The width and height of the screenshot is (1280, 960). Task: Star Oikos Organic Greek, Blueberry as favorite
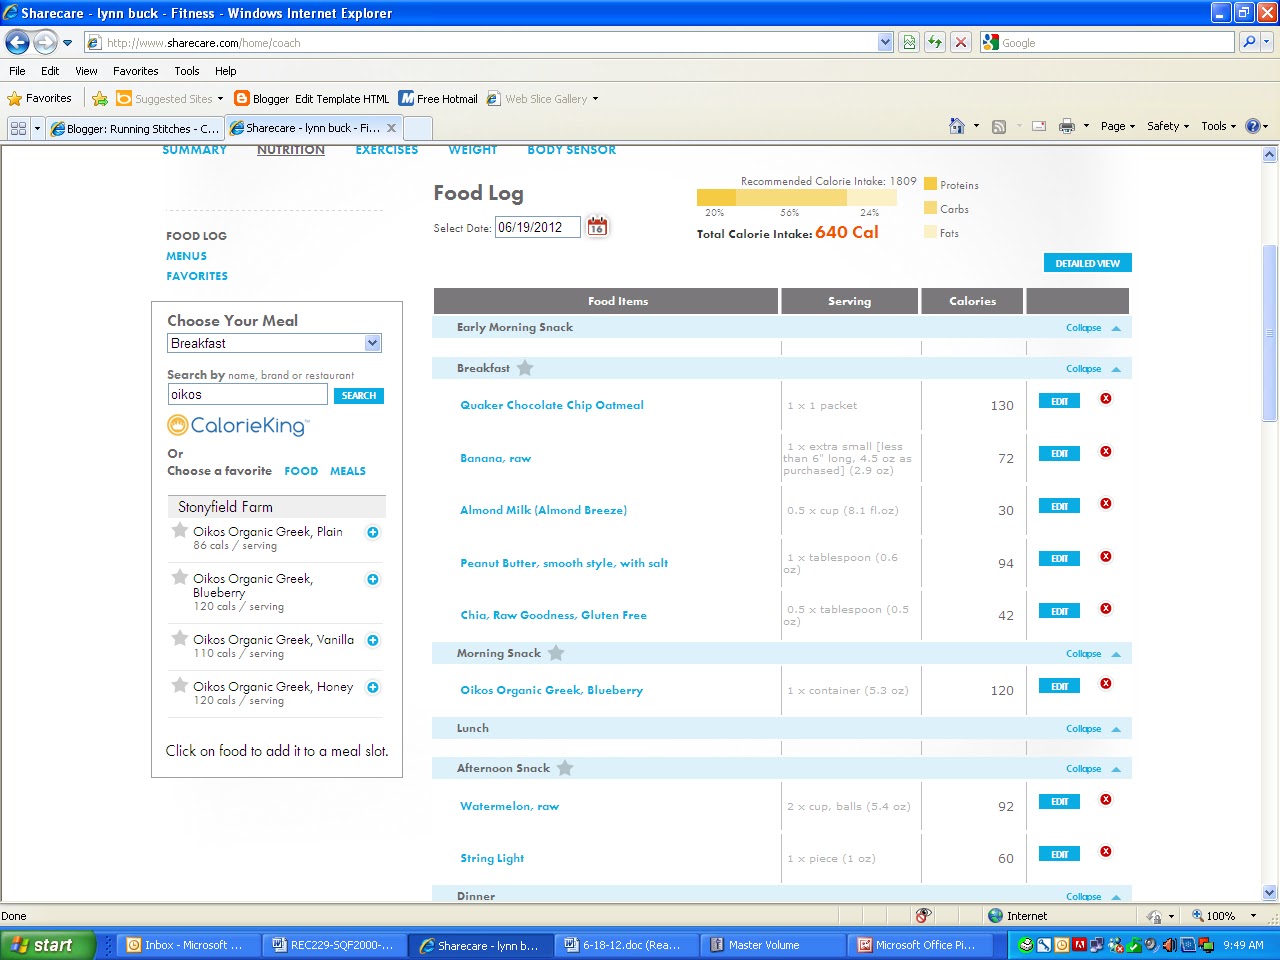click(180, 577)
